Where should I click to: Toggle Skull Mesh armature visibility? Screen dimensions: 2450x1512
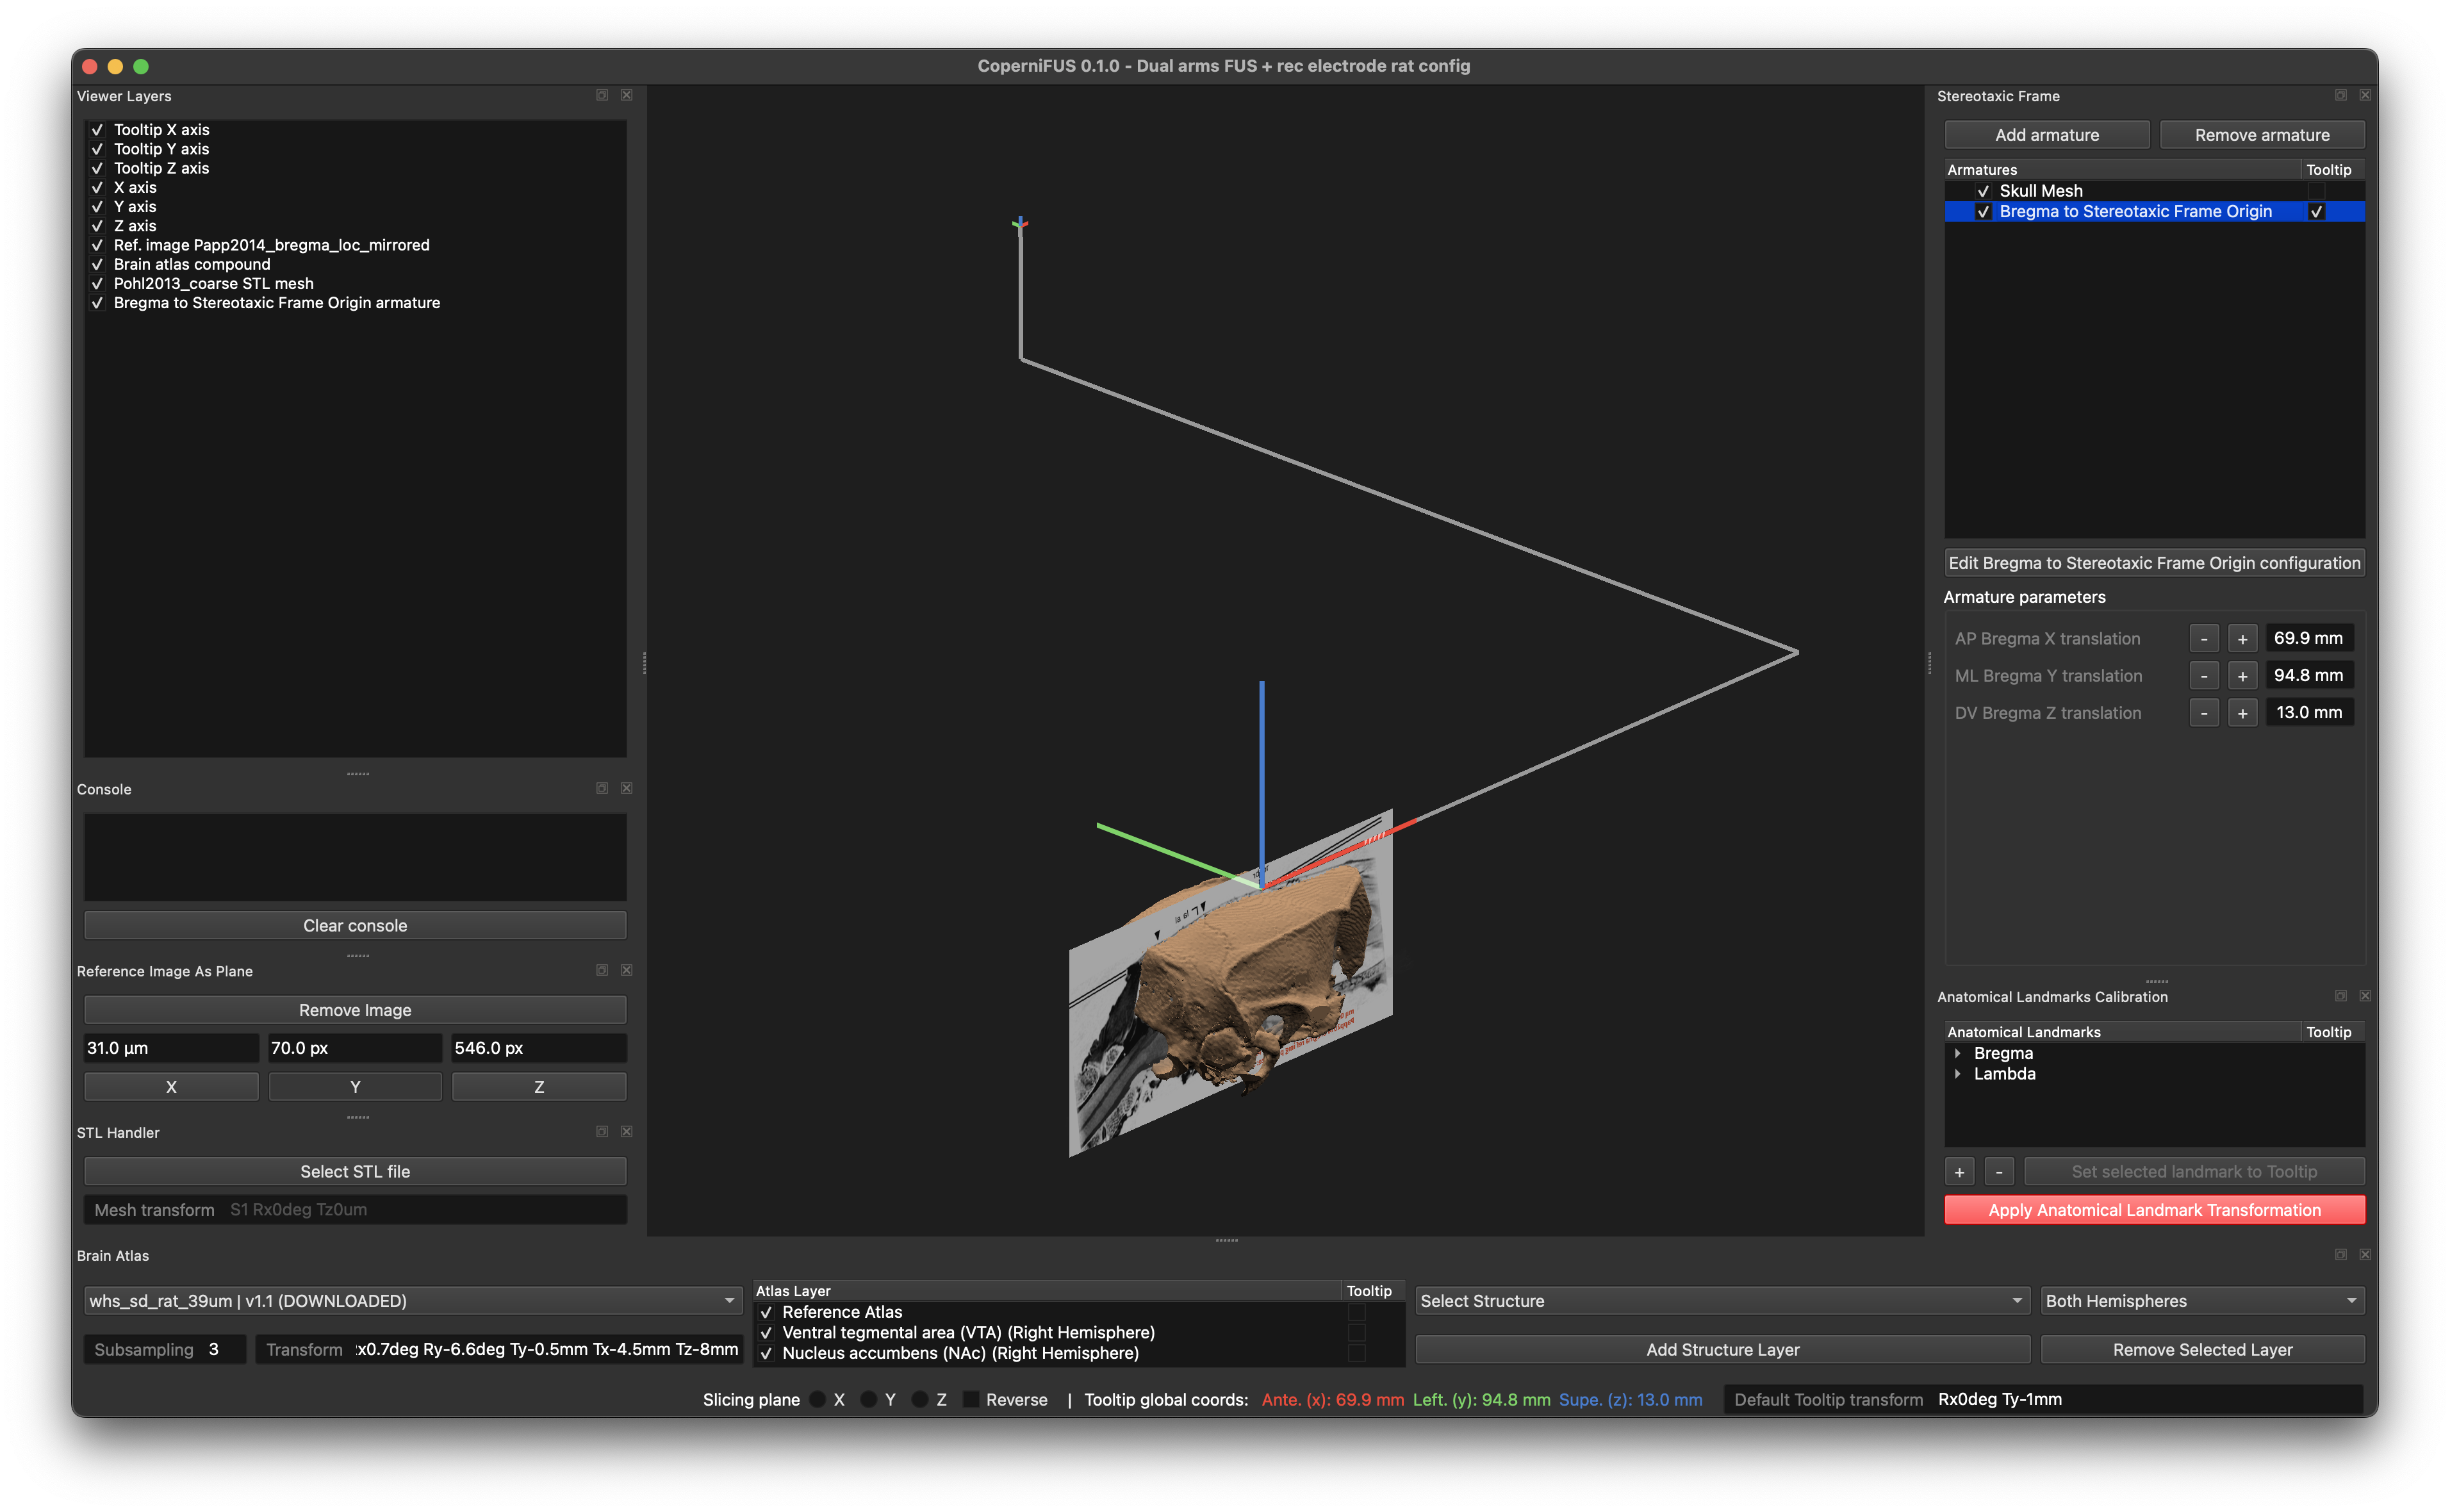(x=1983, y=191)
